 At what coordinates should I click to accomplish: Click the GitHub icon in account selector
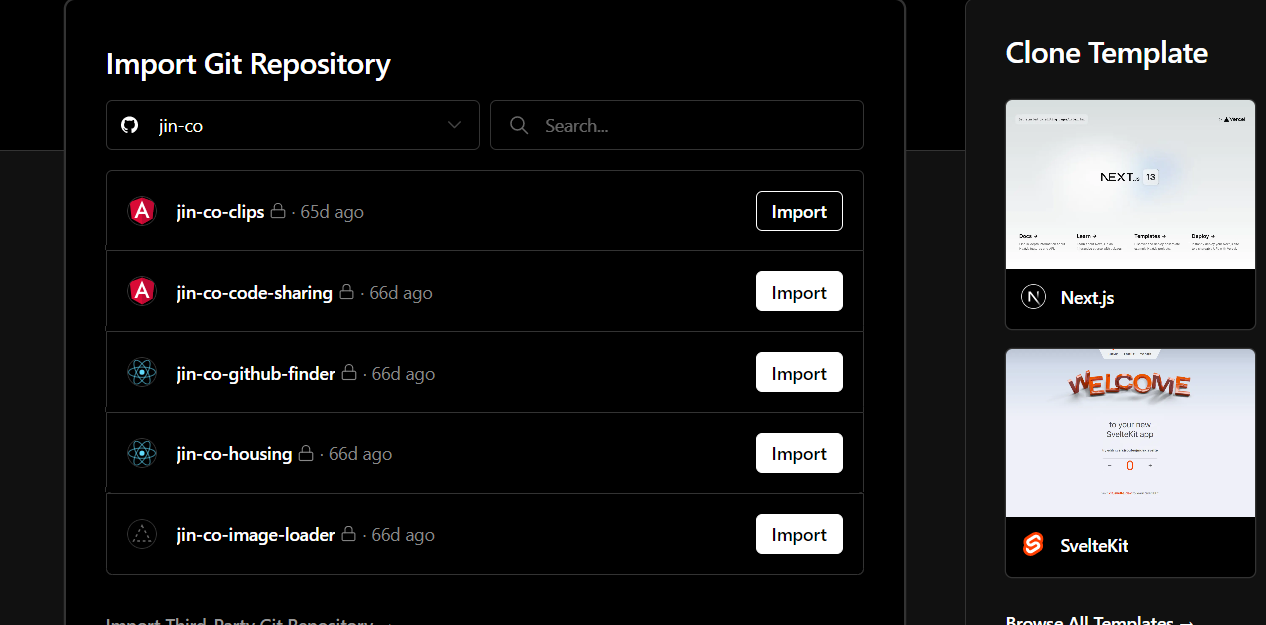click(x=129, y=125)
